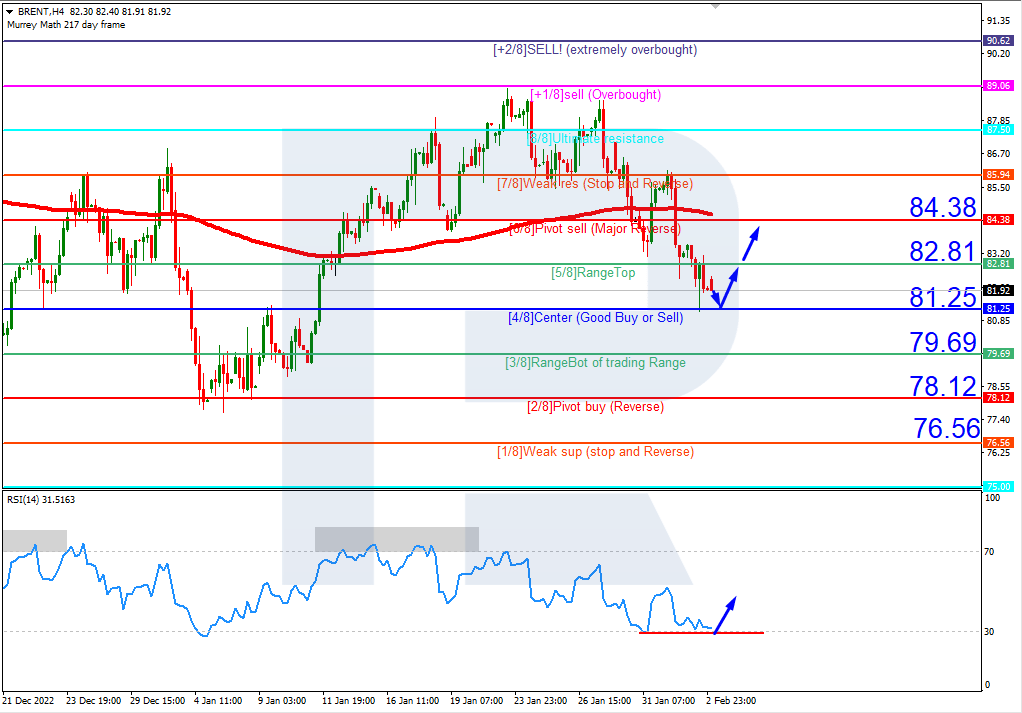Viewport: 1022px width, 713px height.
Task: Click the triangle beside the BRENT,H4 title
Action: pos(8,12)
